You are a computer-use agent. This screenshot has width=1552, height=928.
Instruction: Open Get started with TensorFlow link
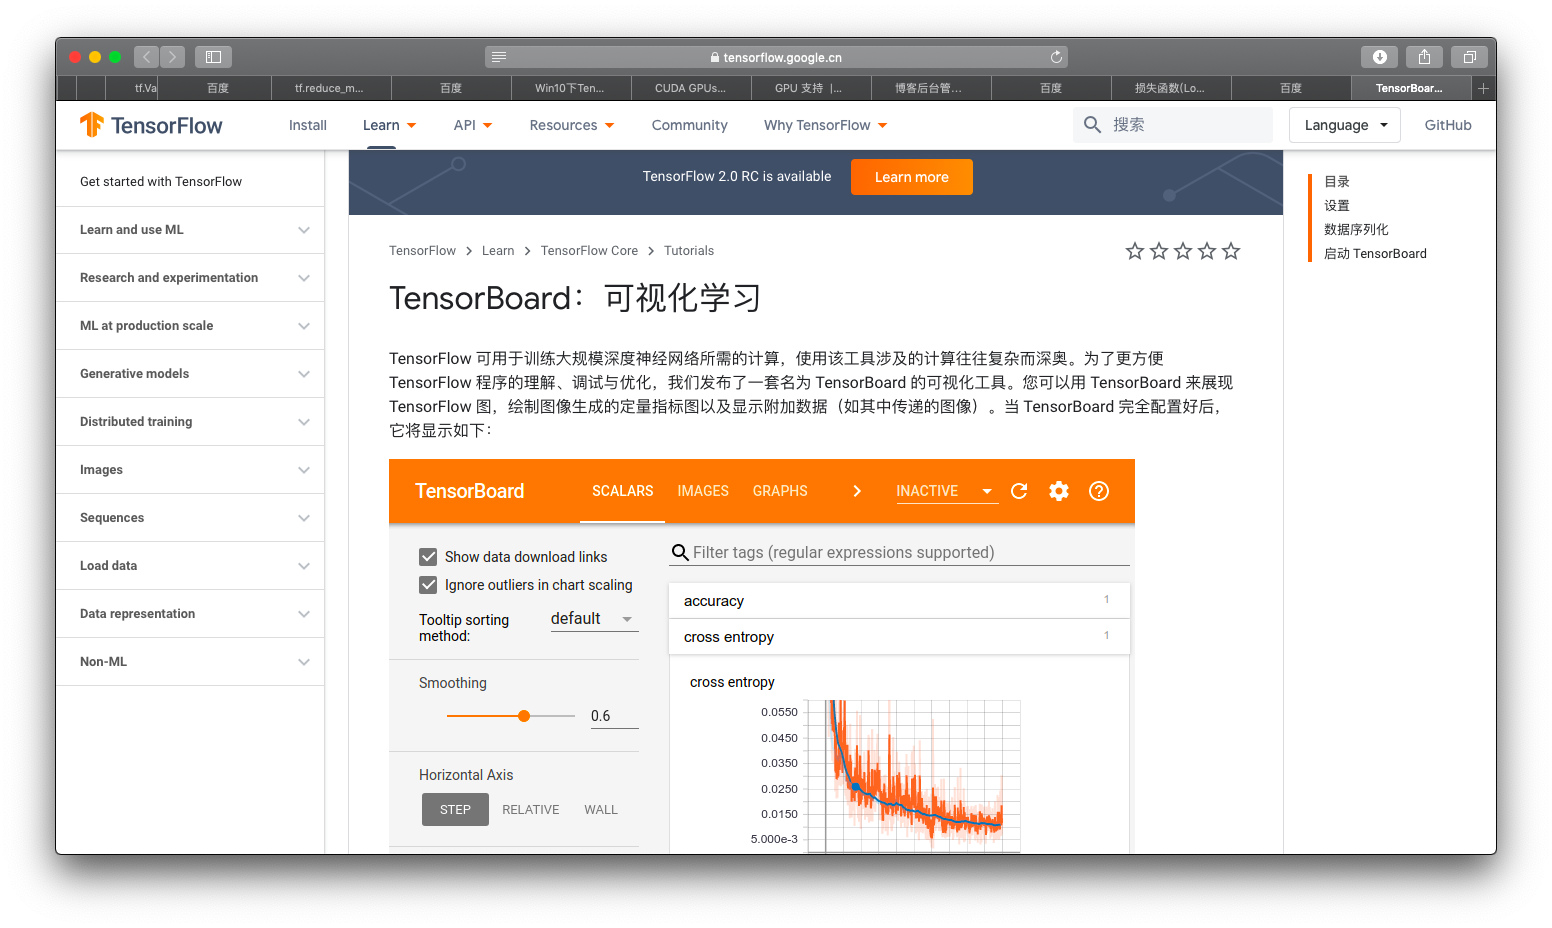pos(161,182)
